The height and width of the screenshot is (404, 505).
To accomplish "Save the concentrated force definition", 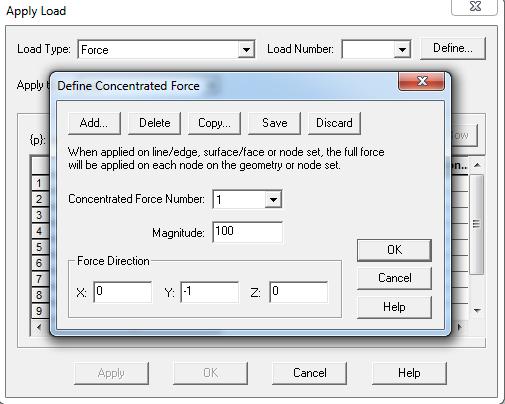I will [274, 123].
